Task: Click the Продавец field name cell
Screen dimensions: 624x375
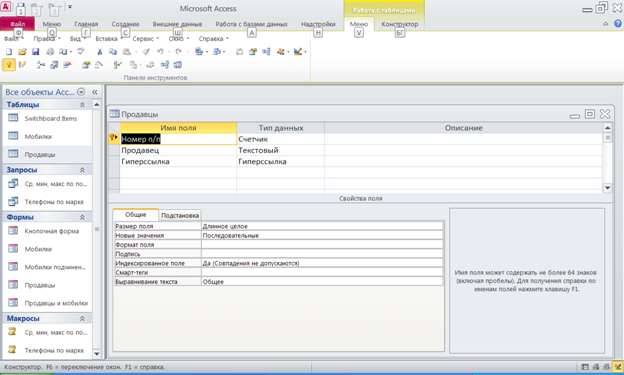Action: (x=178, y=150)
